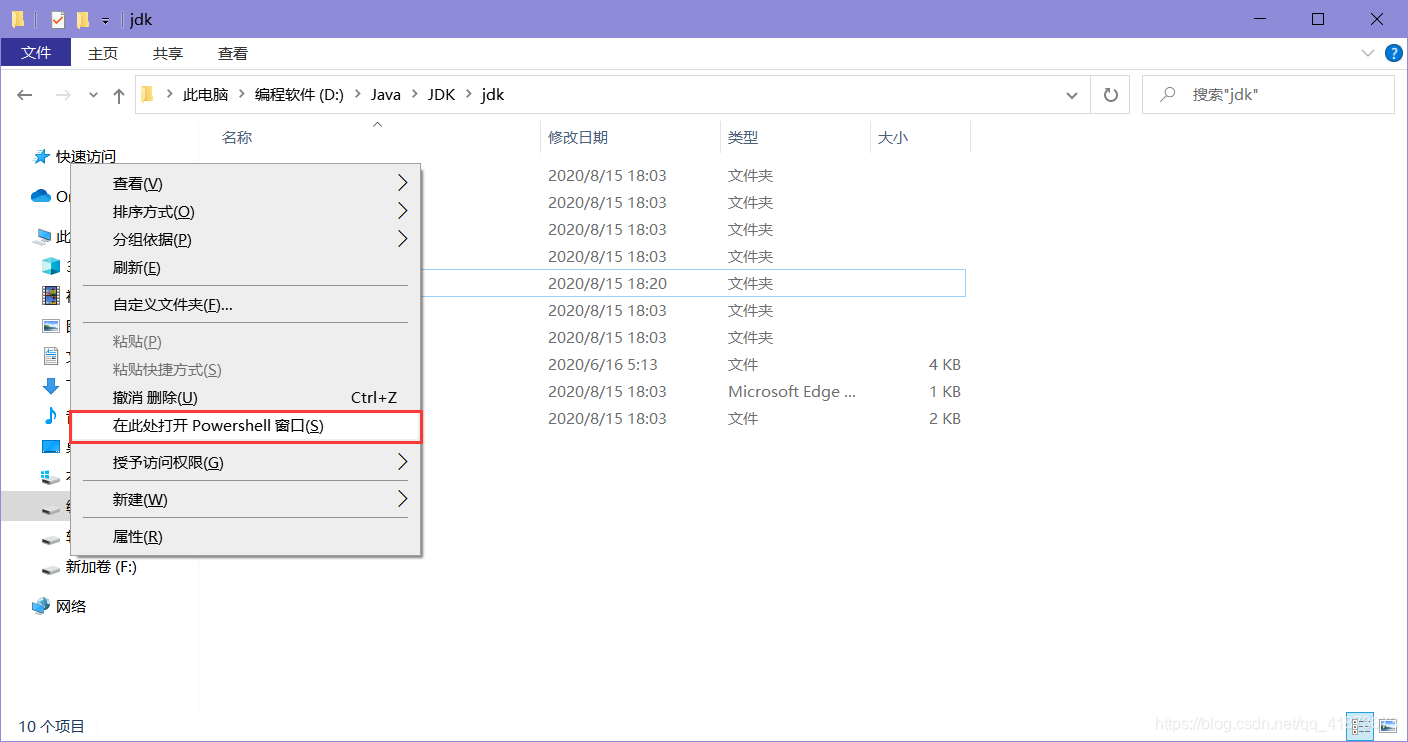Click Java in the address breadcrumb
Viewport: 1408px width, 742px height.
point(386,95)
